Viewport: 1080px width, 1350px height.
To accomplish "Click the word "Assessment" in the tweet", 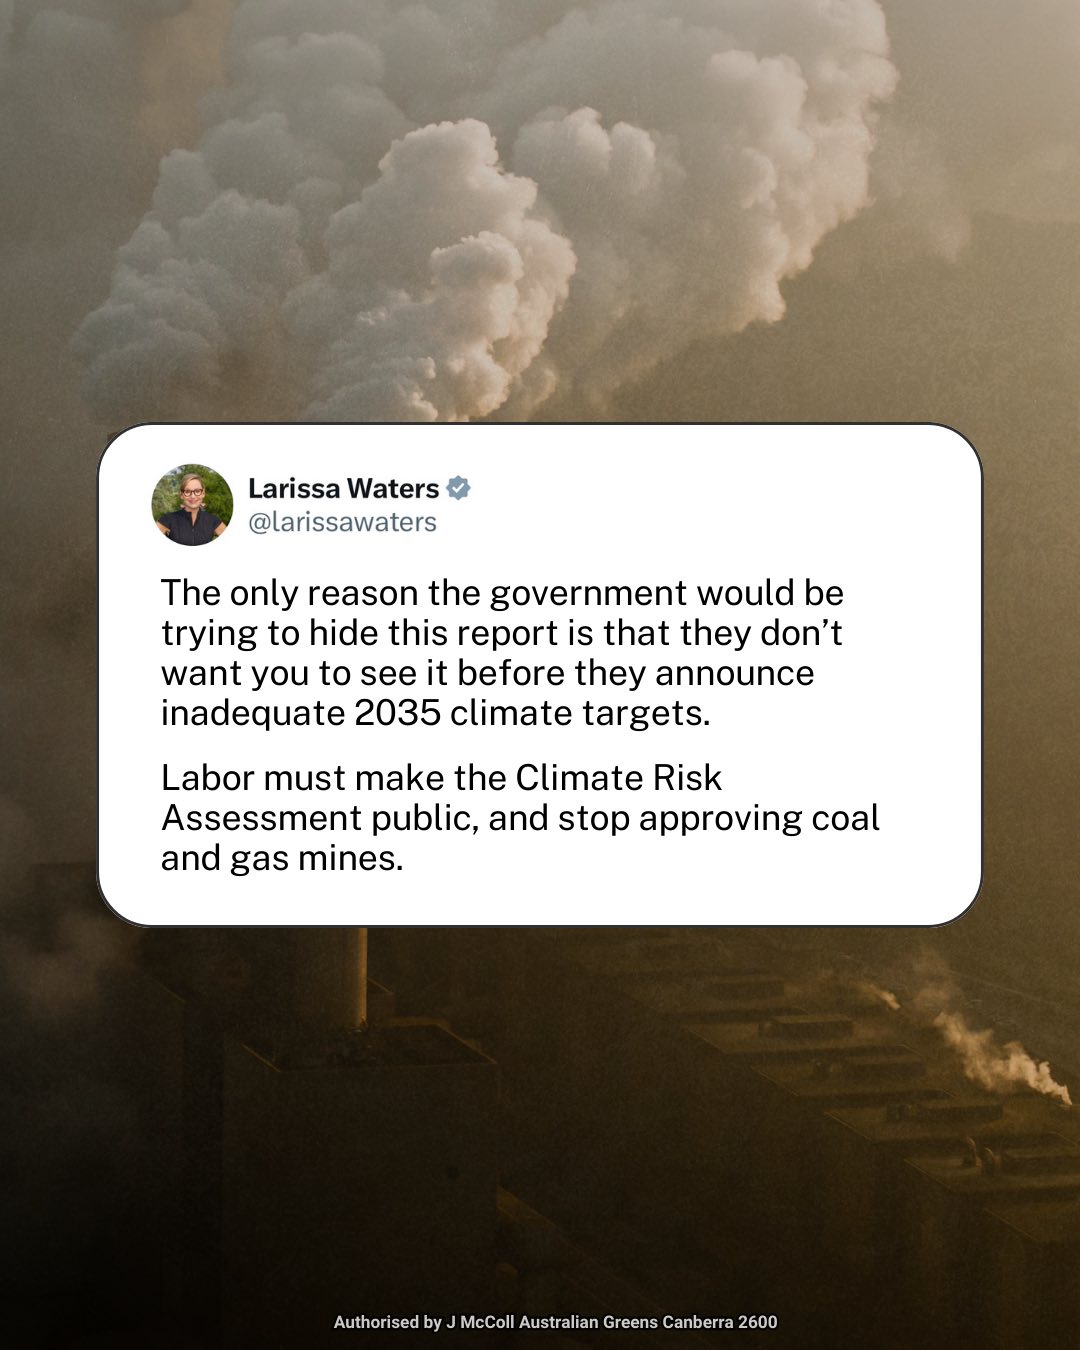I will 262,818.
